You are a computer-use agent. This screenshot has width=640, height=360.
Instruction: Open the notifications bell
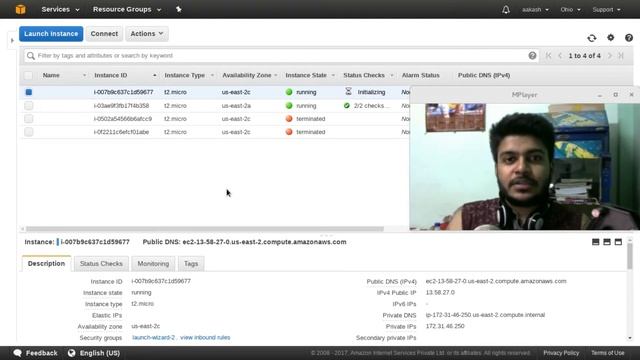(x=506, y=9)
